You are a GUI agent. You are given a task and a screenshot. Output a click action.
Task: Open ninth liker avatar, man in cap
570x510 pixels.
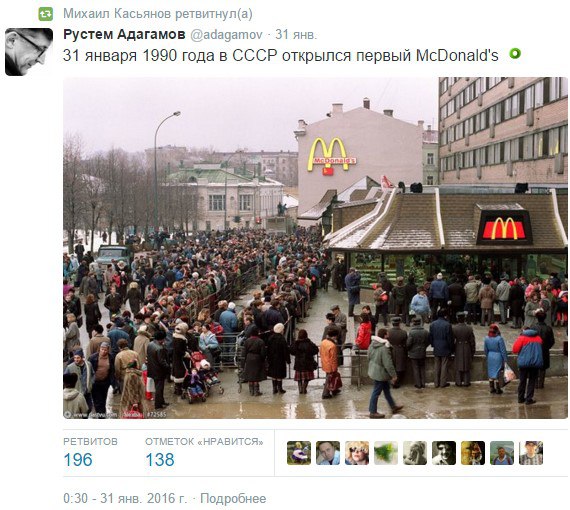(531, 453)
